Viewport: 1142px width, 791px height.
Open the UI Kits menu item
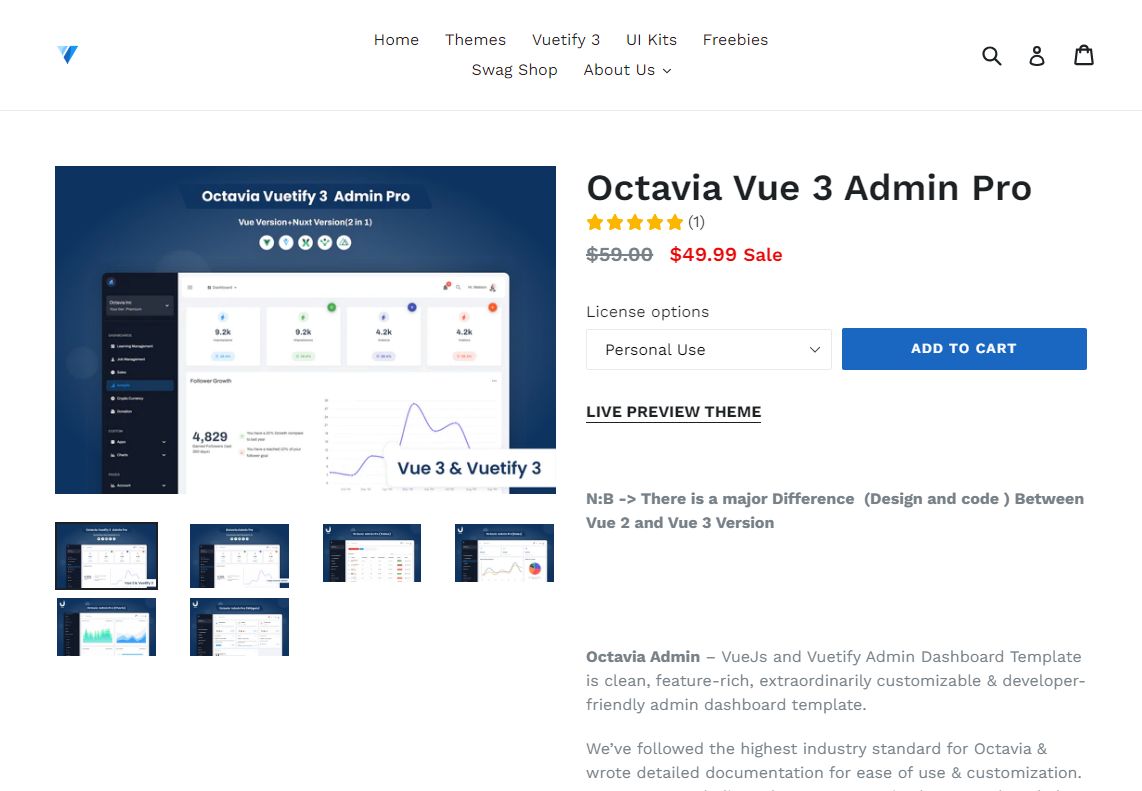click(x=651, y=40)
